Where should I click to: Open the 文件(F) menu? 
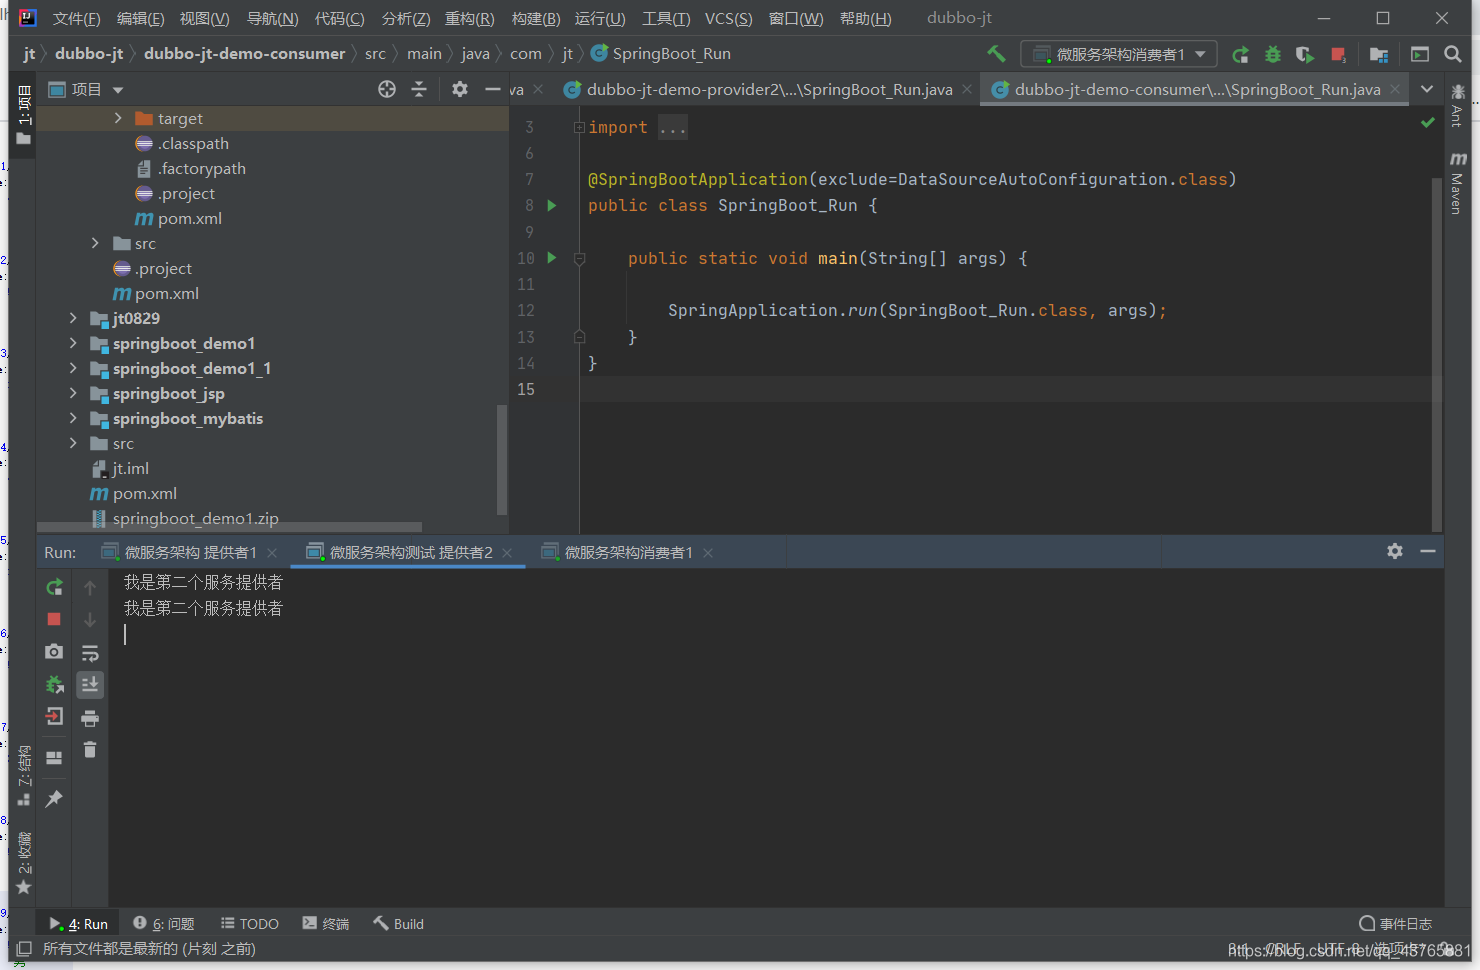point(76,18)
